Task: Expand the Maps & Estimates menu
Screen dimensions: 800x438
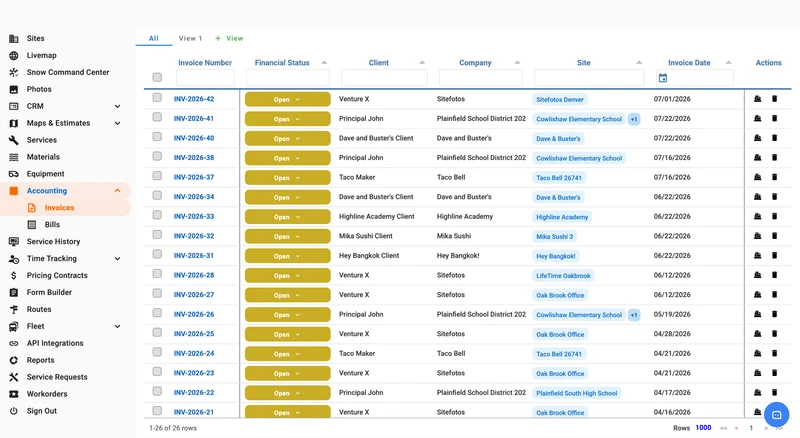Action: pos(117,123)
